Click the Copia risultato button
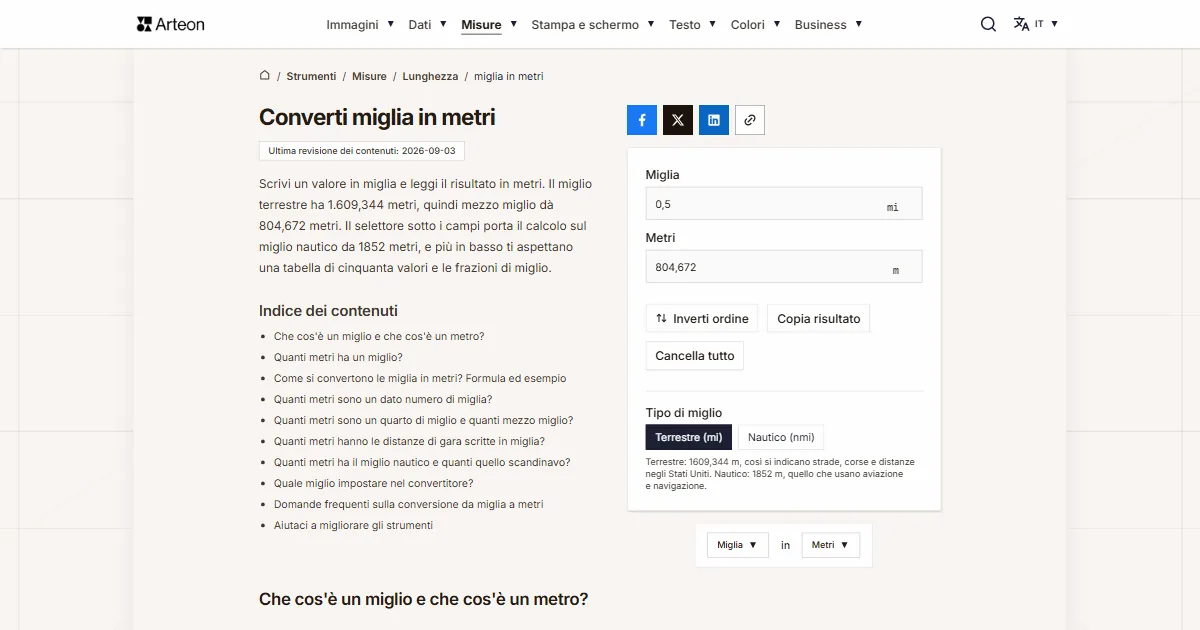Image resolution: width=1200 pixels, height=630 pixels. click(819, 319)
